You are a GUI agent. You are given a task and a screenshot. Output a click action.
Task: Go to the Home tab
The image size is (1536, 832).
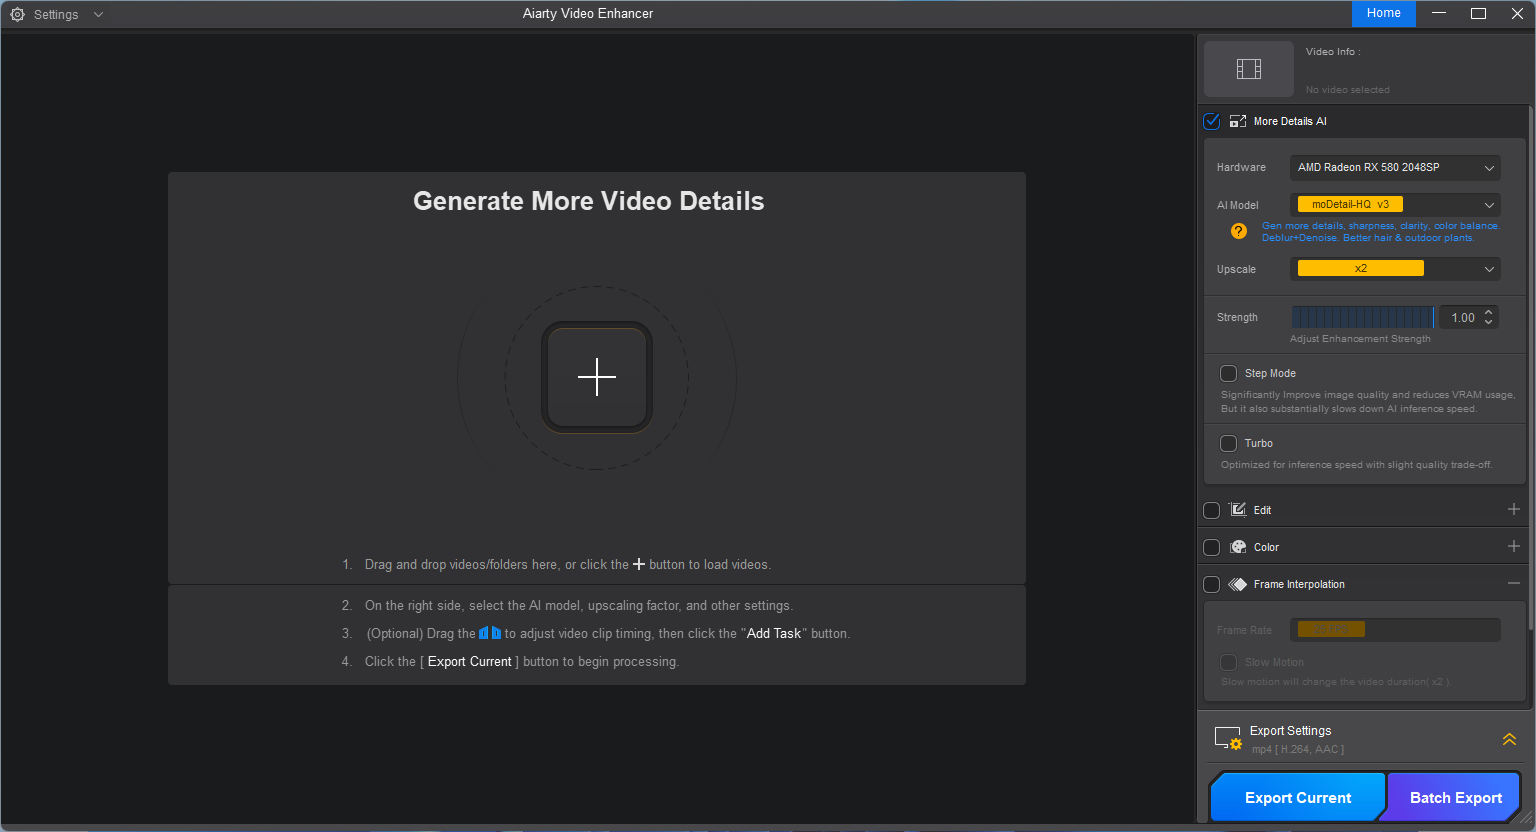(x=1383, y=13)
